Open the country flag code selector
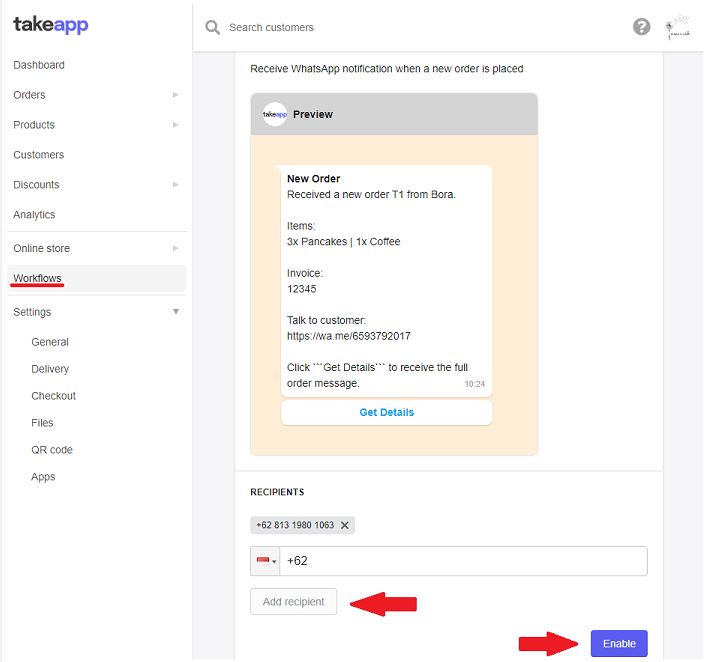Image resolution: width=704 pixels, height=662 pixels. [x=266, y=561]
